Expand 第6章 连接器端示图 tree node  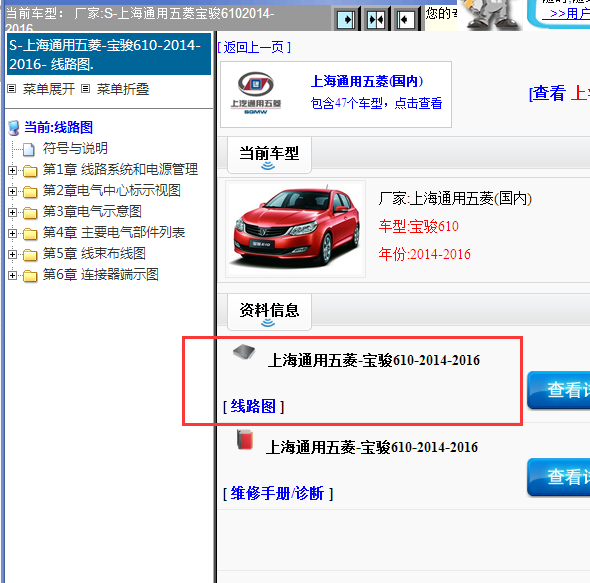12,276
